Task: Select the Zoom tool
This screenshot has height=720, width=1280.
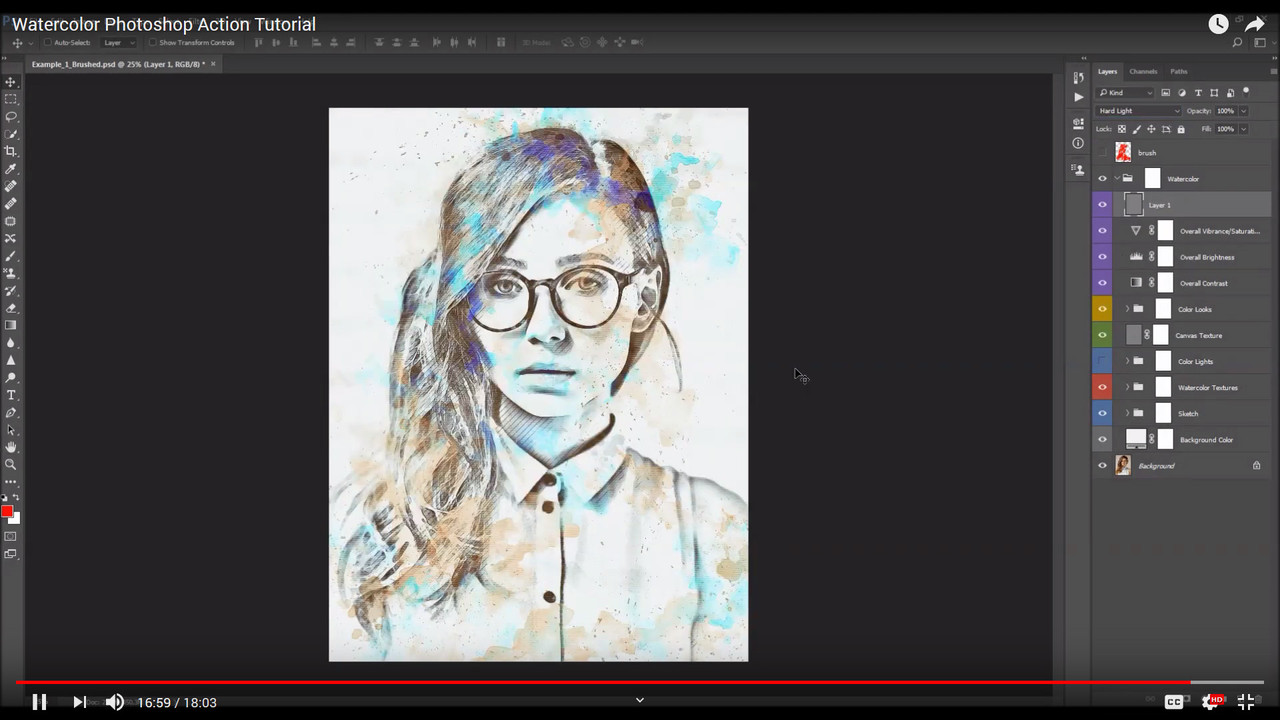Action: pyautogui.click(x=11, y=462)
